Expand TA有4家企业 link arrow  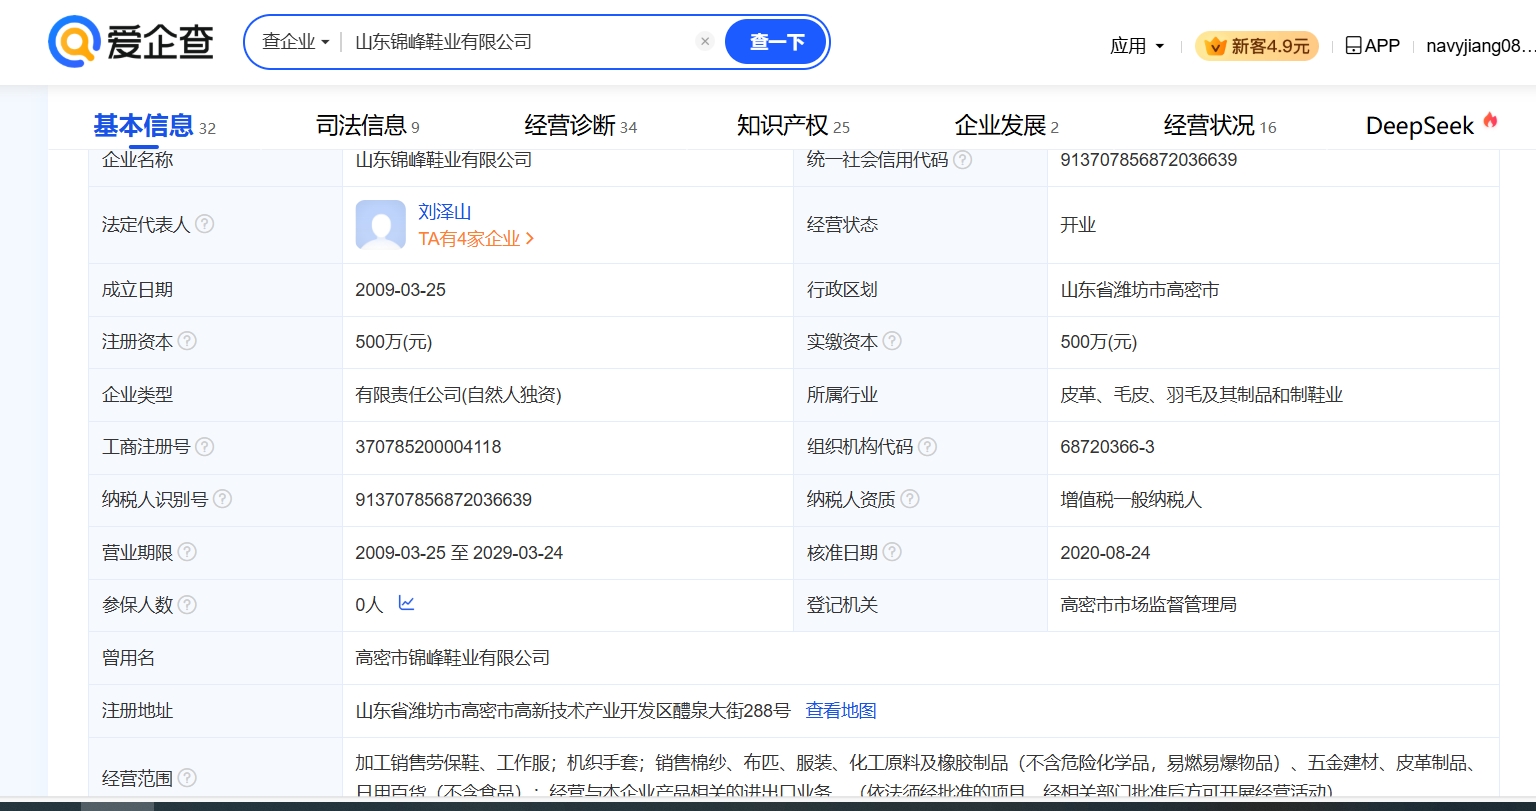(x=530, y=239)
